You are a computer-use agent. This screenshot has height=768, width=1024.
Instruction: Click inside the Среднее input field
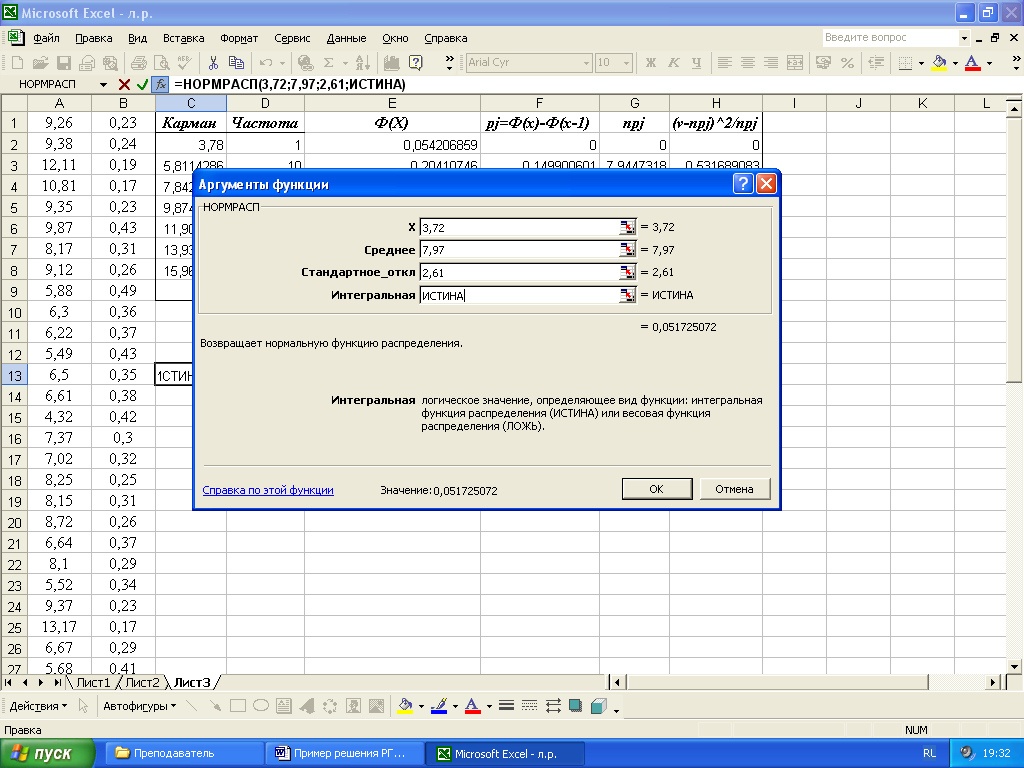pos(519,249)
